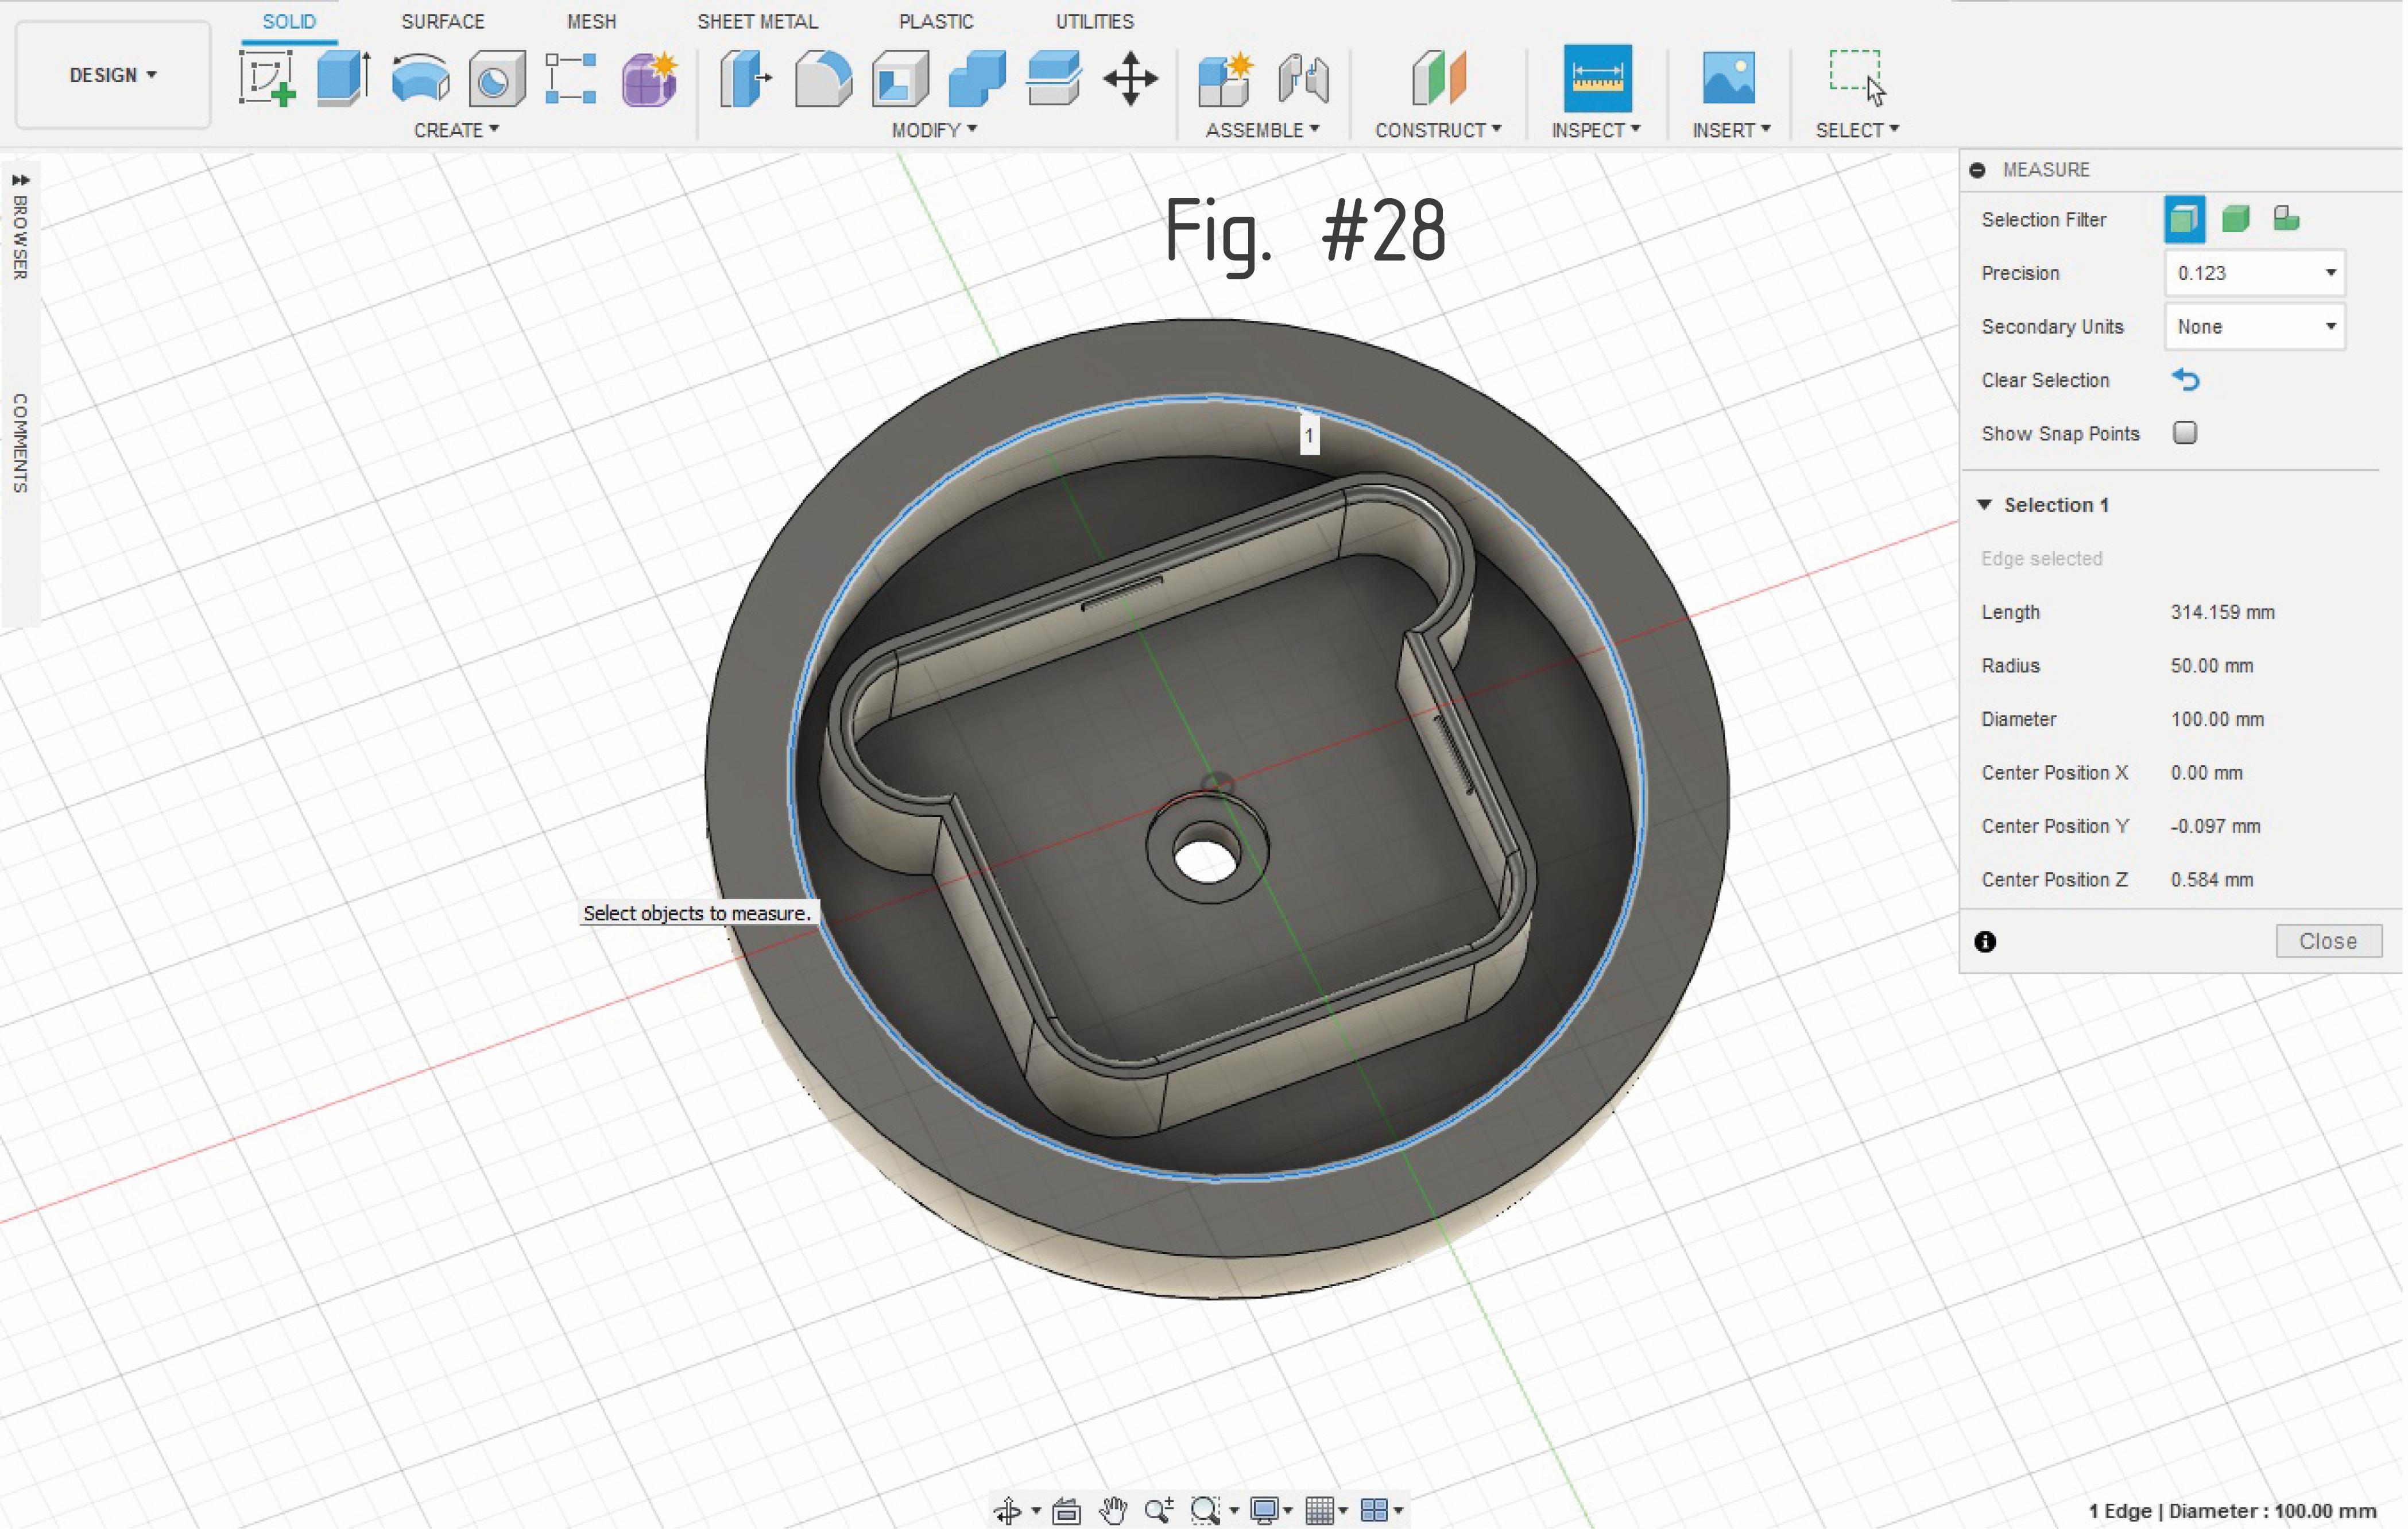
Task: Open the Secondary Units dropdown
Action: [x=2255, y=327]
